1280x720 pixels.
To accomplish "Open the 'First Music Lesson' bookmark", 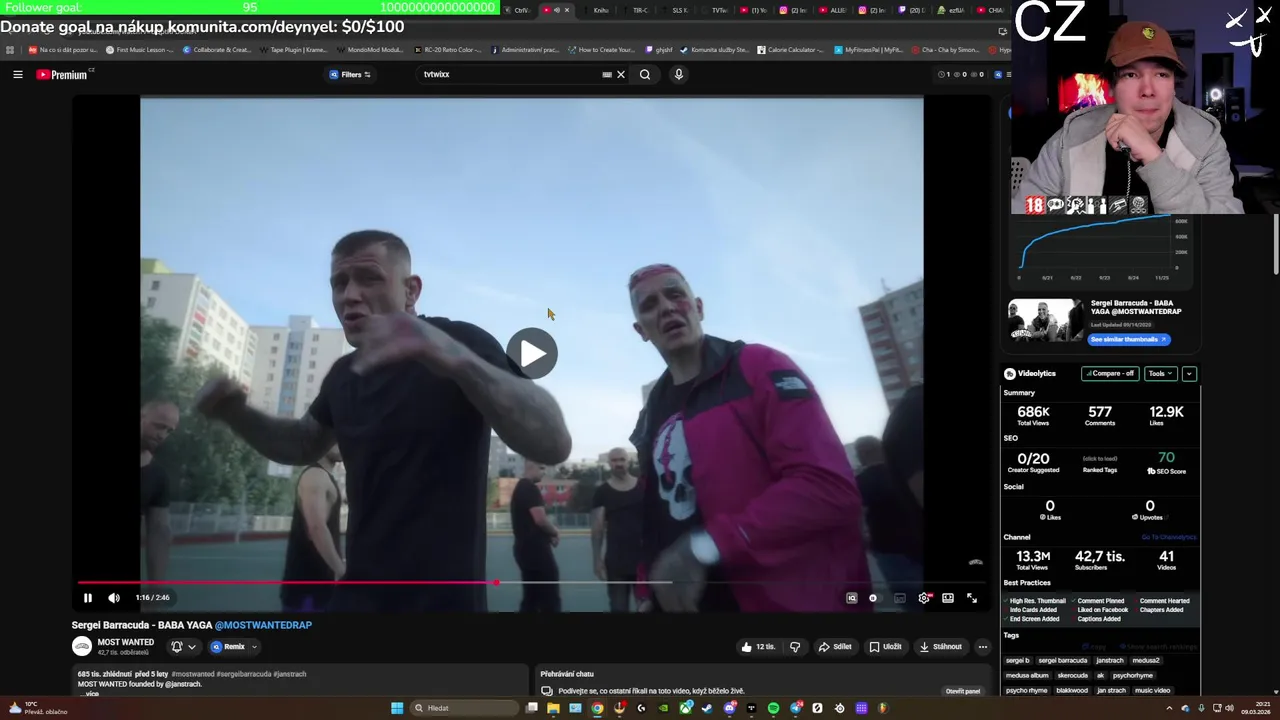I will (139, 49).
